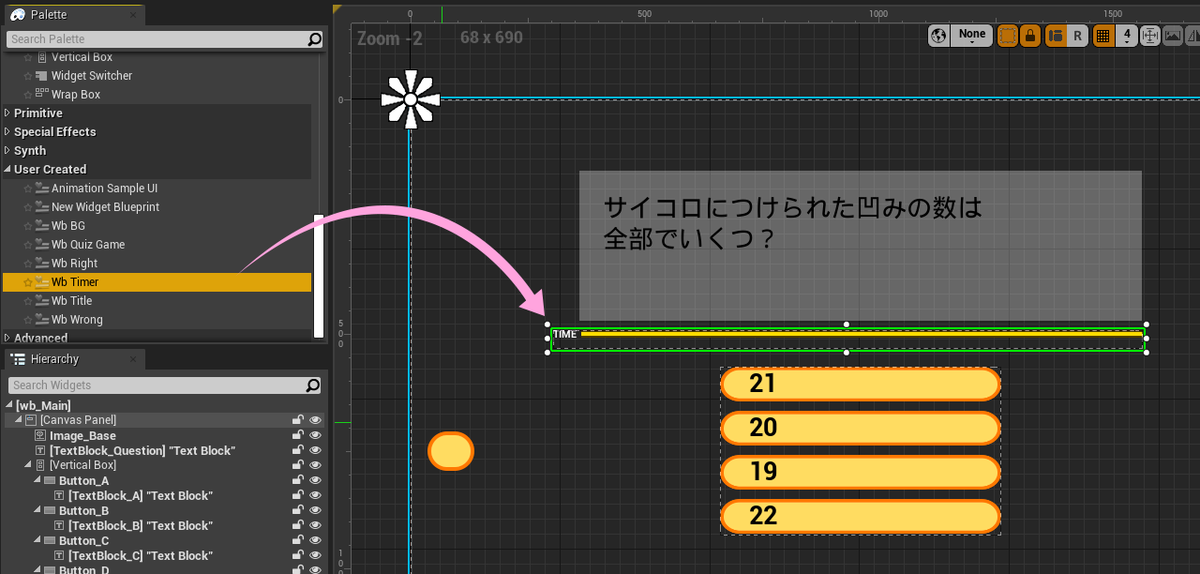
Task: Collapse the Canvas Panel tree node
Action: point(19,421)
